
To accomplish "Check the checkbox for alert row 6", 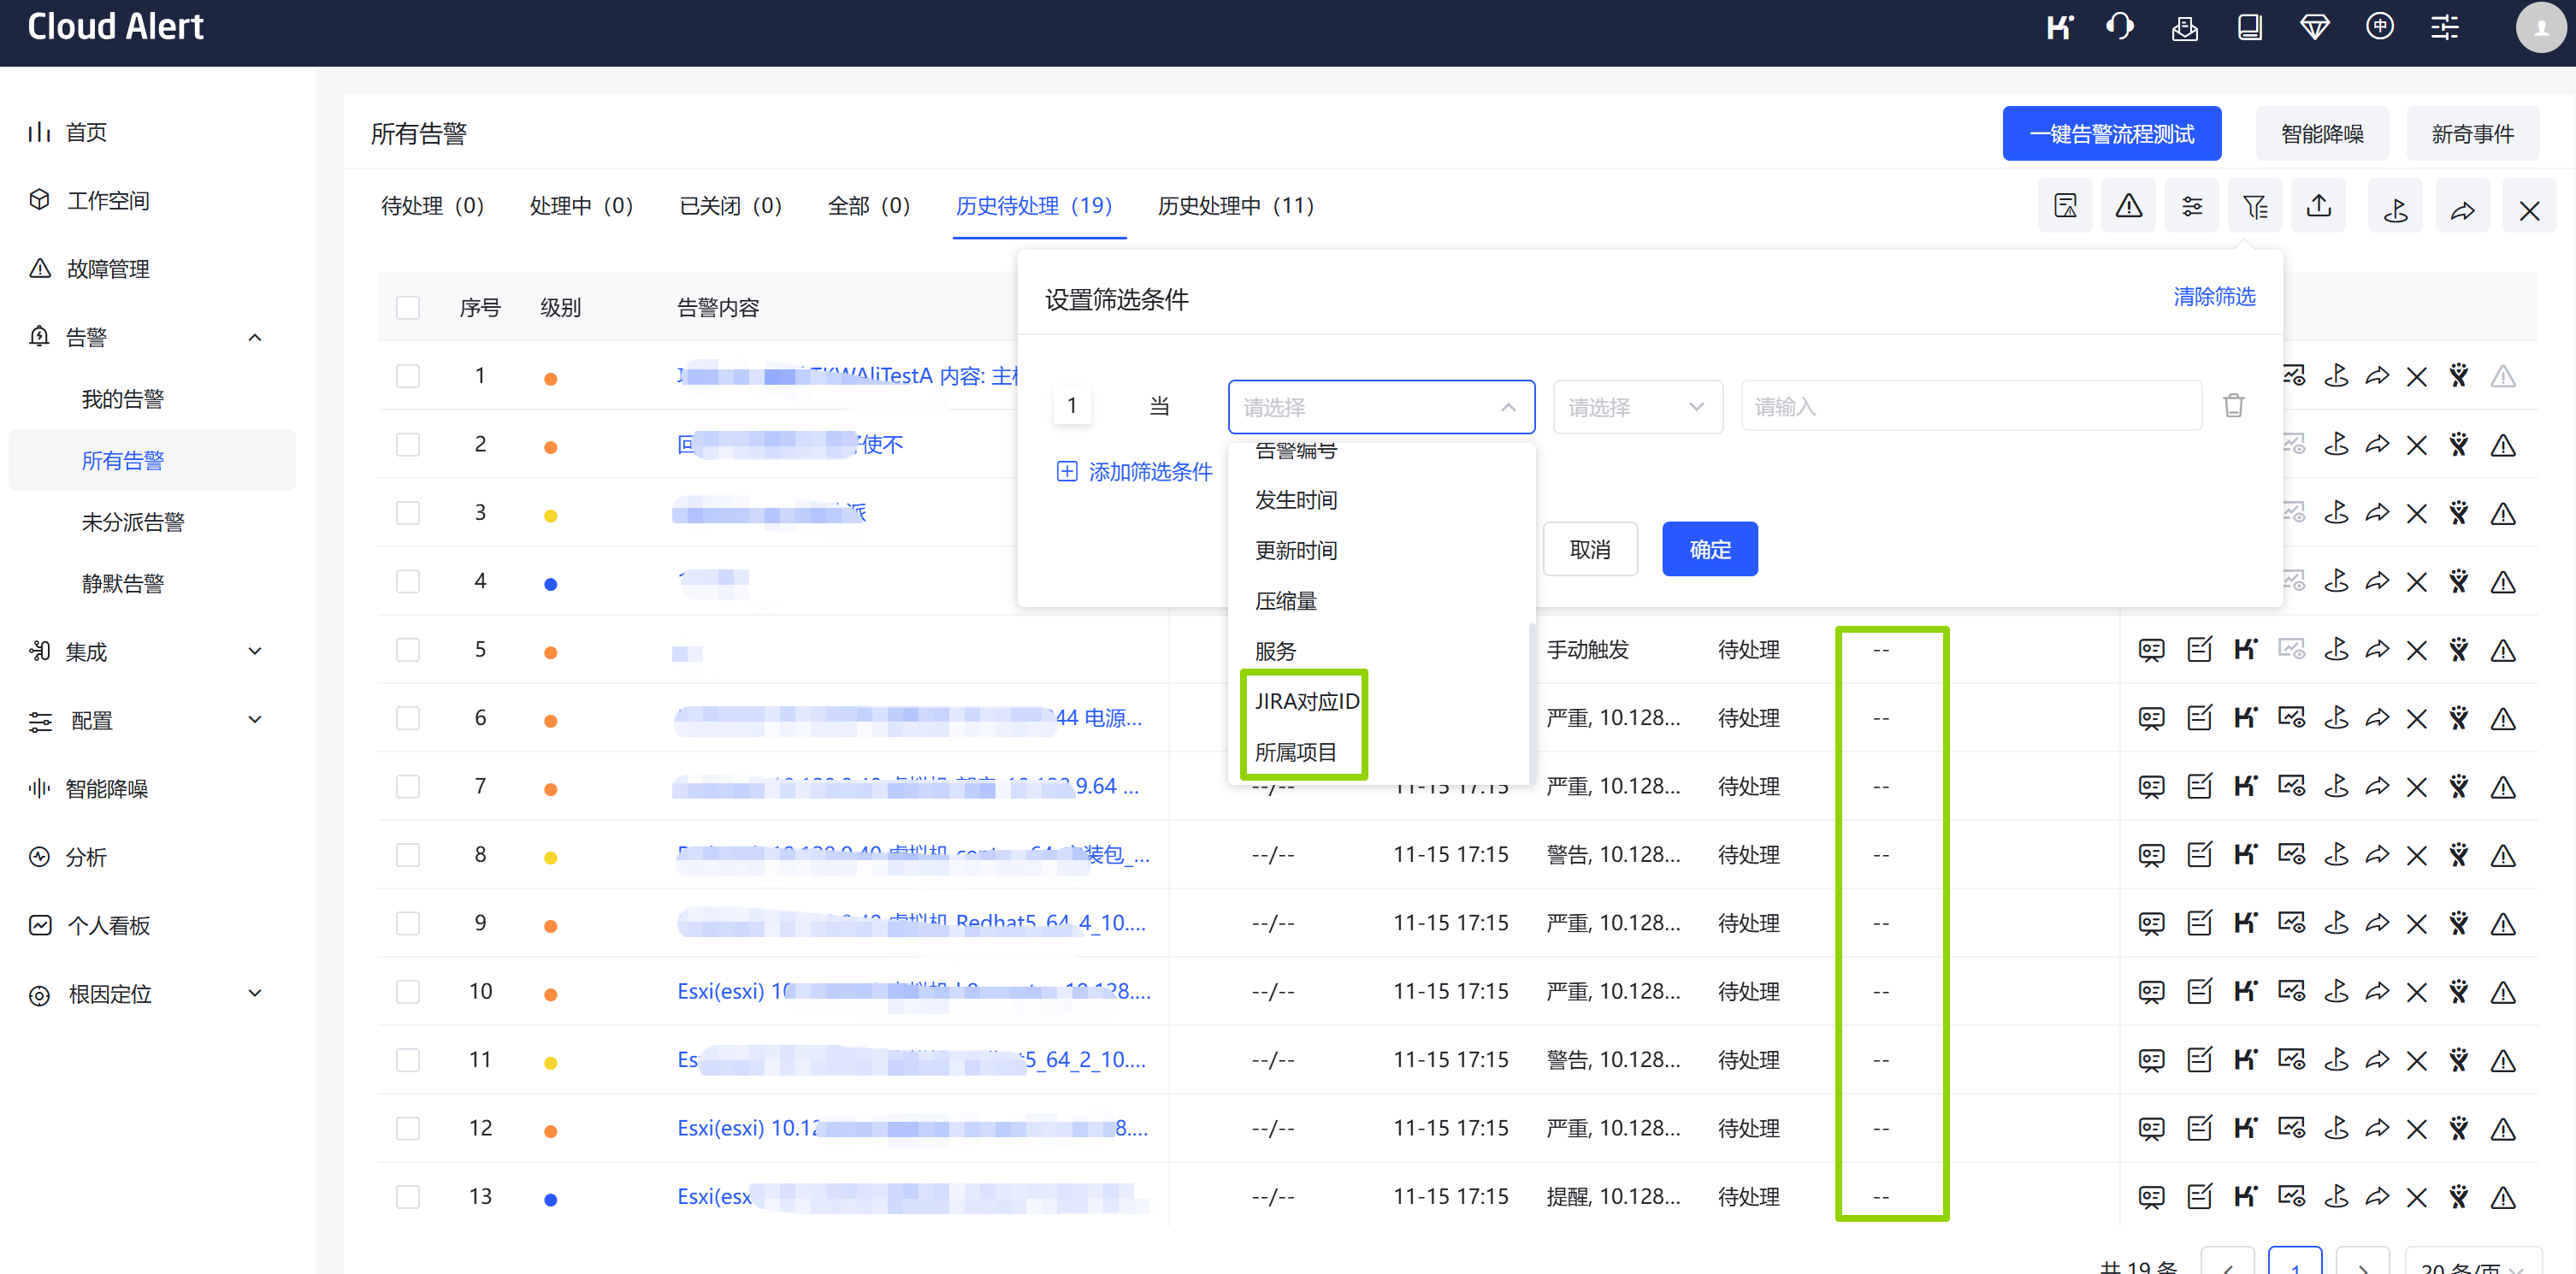I will (408, 718).
